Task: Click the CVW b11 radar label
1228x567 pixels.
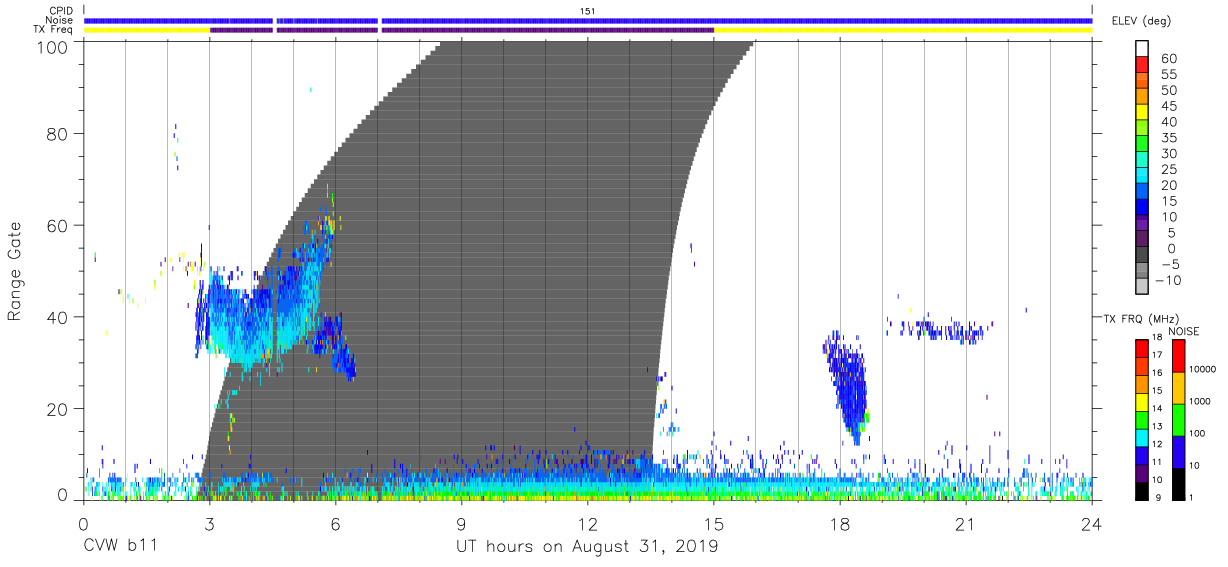Action: 119,546
